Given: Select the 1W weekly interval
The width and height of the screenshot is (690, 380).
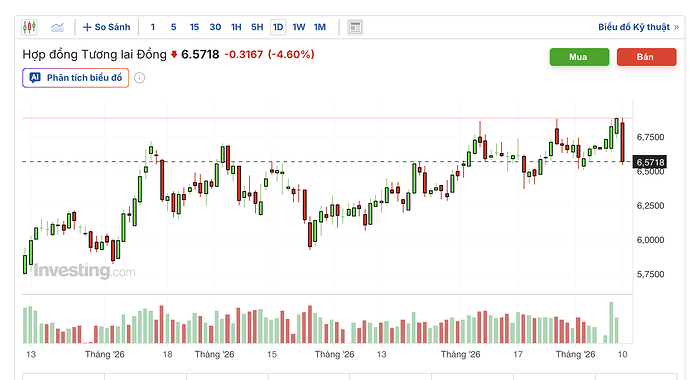Looking at the screenshot, I should click(x=299, y=27).
